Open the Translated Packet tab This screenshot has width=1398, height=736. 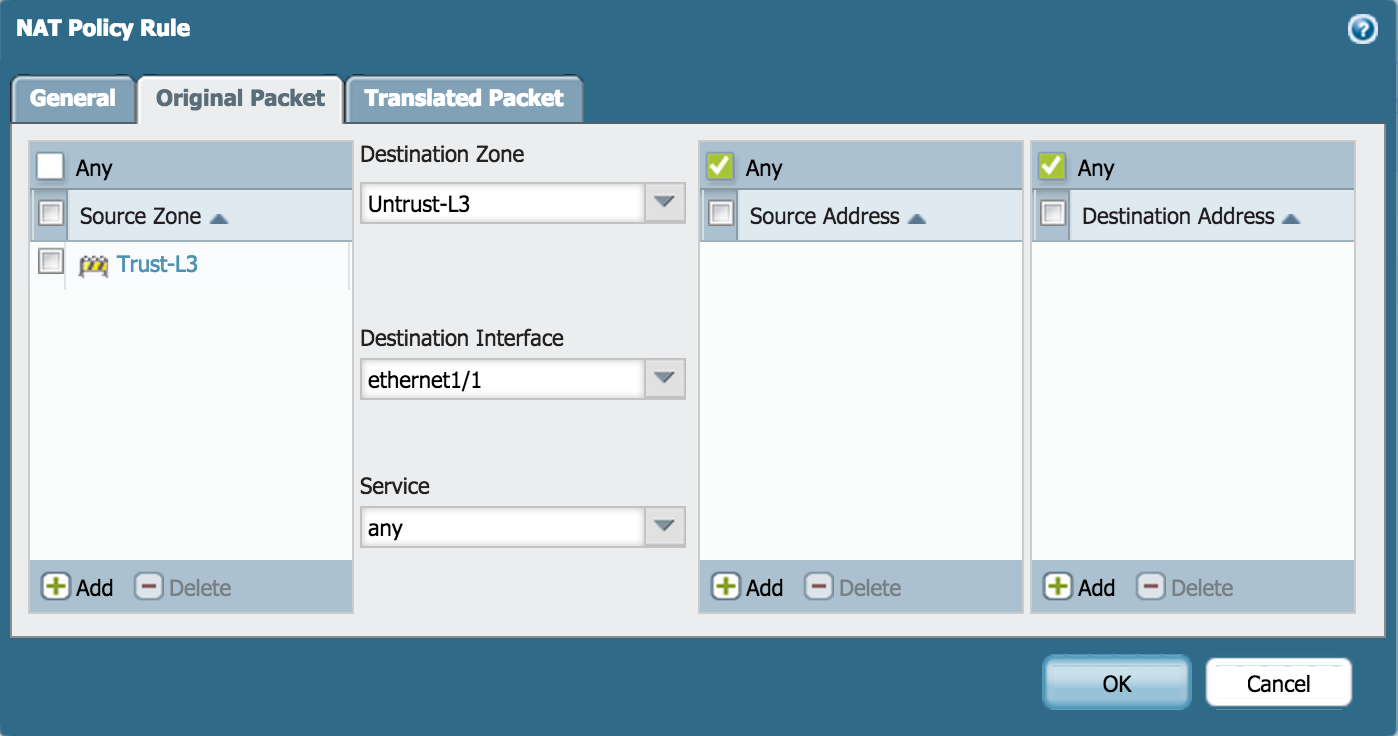(464, 99)
